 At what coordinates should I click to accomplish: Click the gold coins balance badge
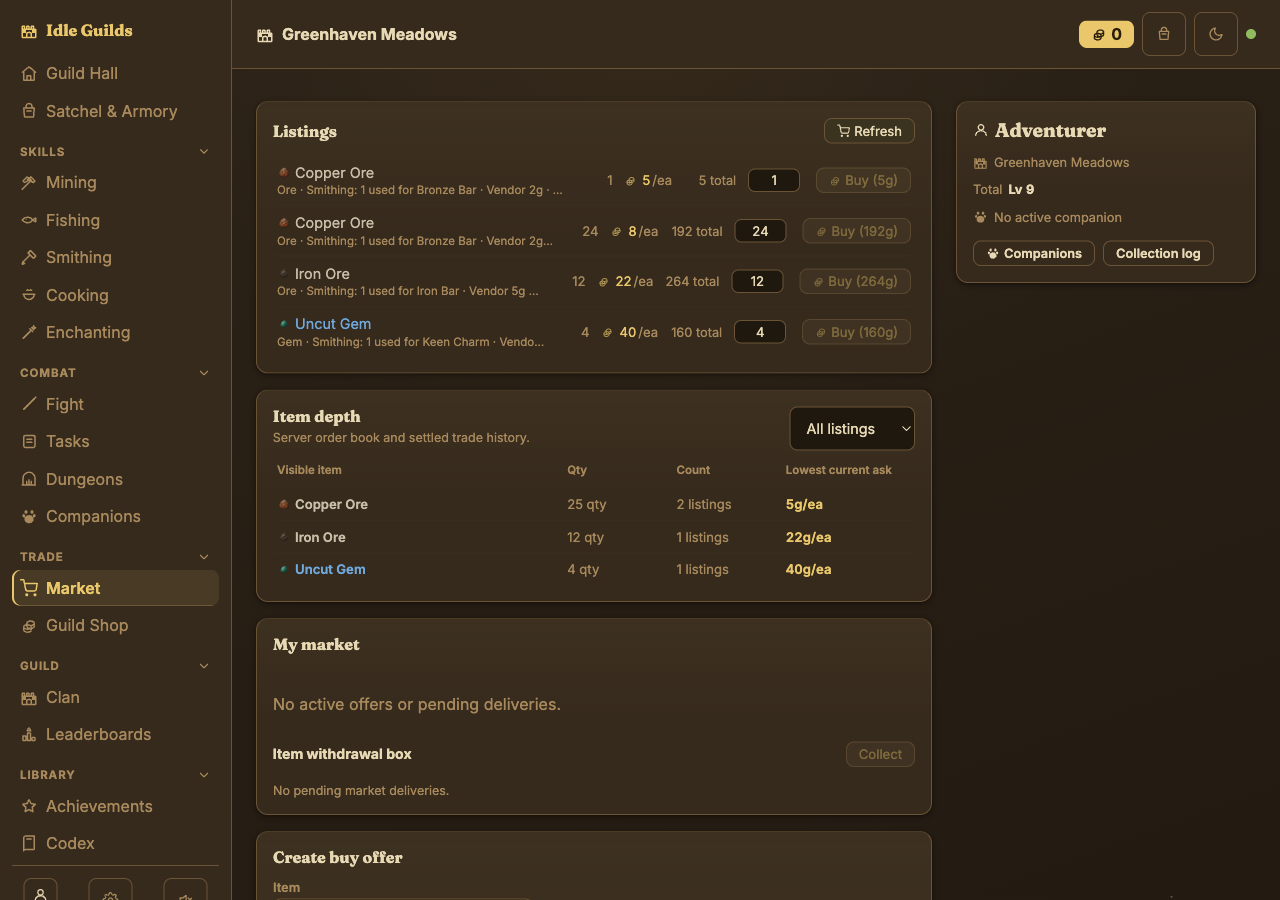1106,34
